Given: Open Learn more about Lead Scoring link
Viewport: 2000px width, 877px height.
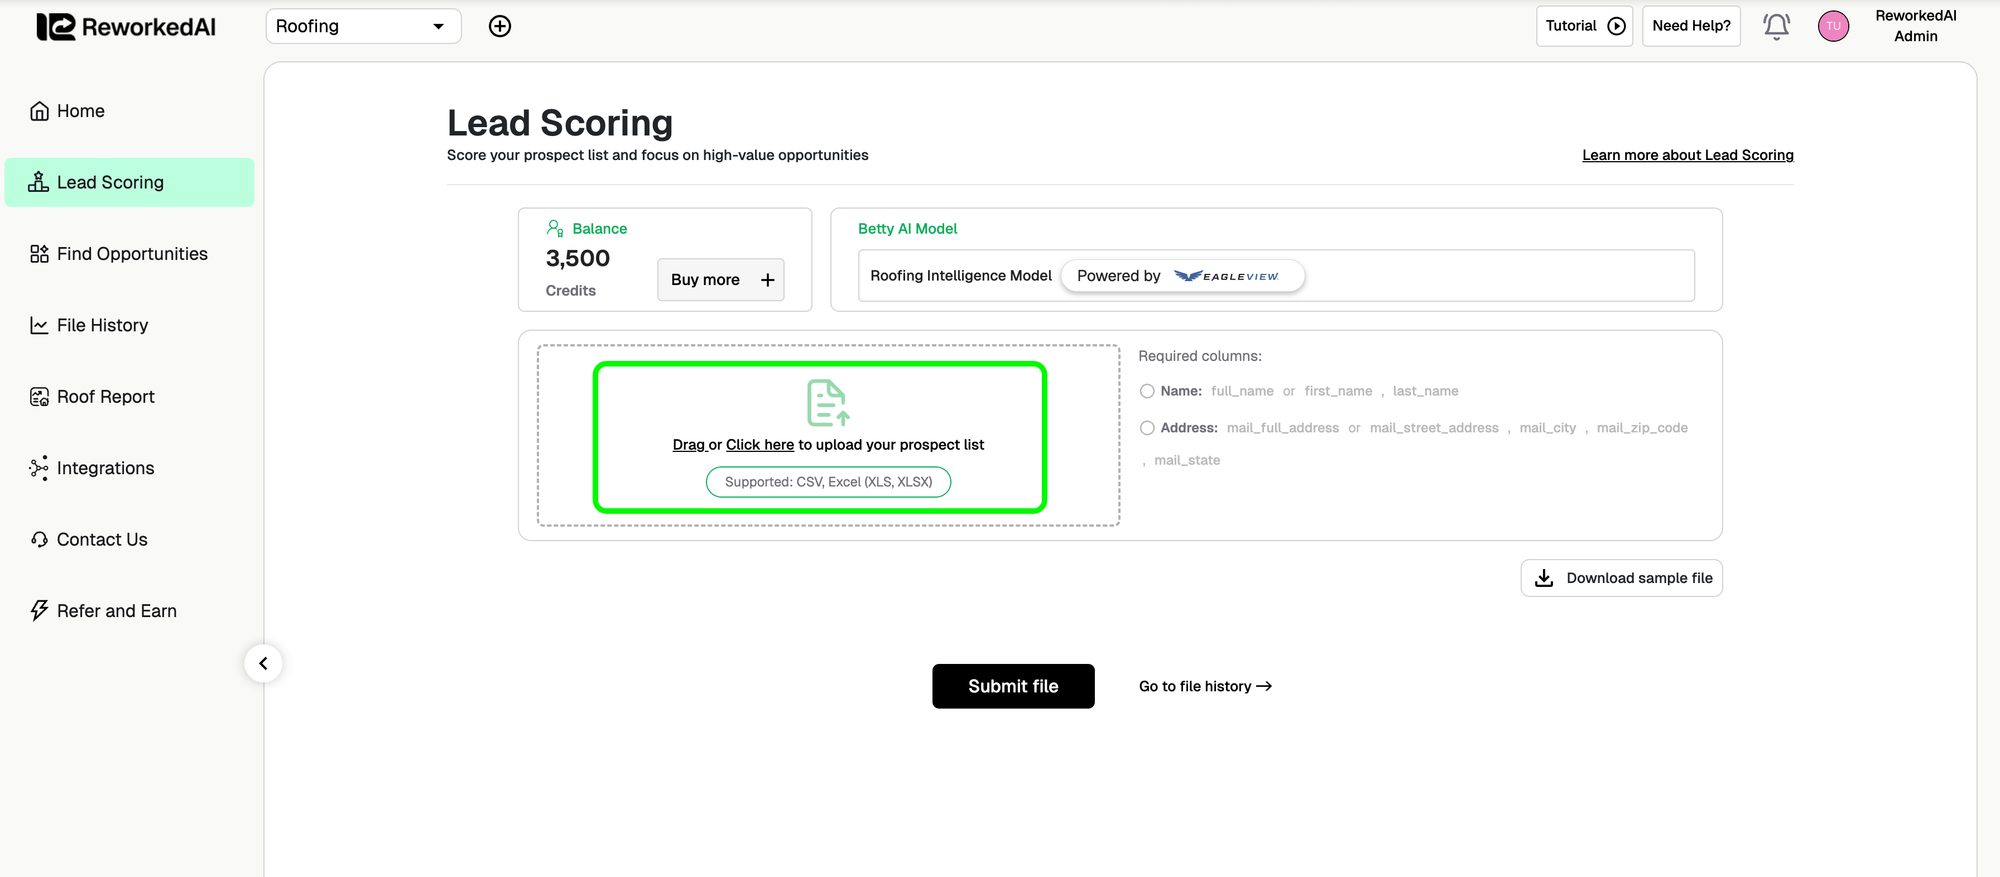Looking at the screenshot, I should 1687,155.
